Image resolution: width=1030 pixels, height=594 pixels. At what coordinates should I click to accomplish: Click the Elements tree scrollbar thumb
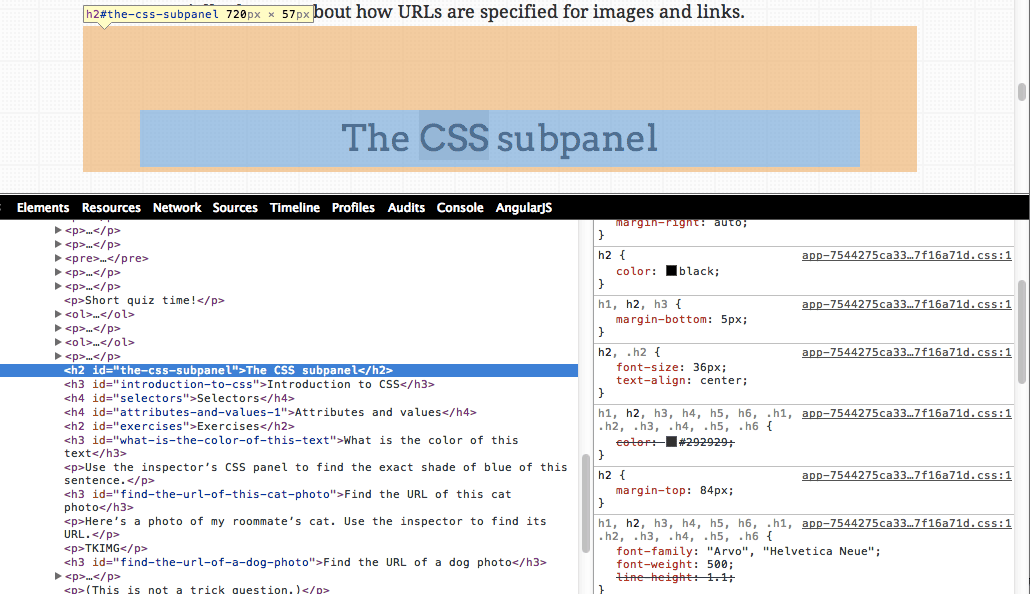585,503
